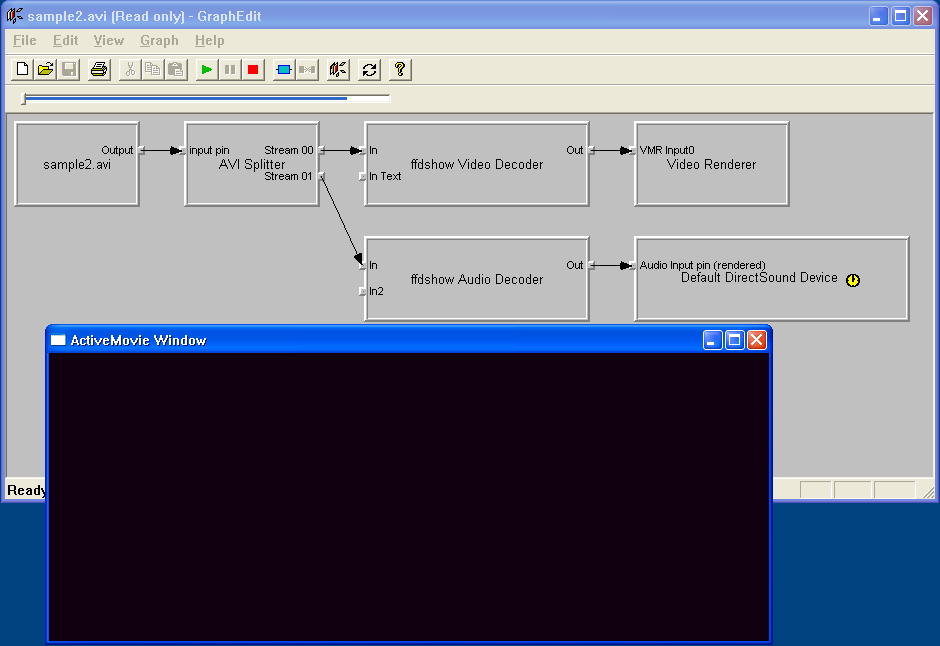Click the New graph toolbar icon
The width and height of the screenshot is (940, 646).
22,70
